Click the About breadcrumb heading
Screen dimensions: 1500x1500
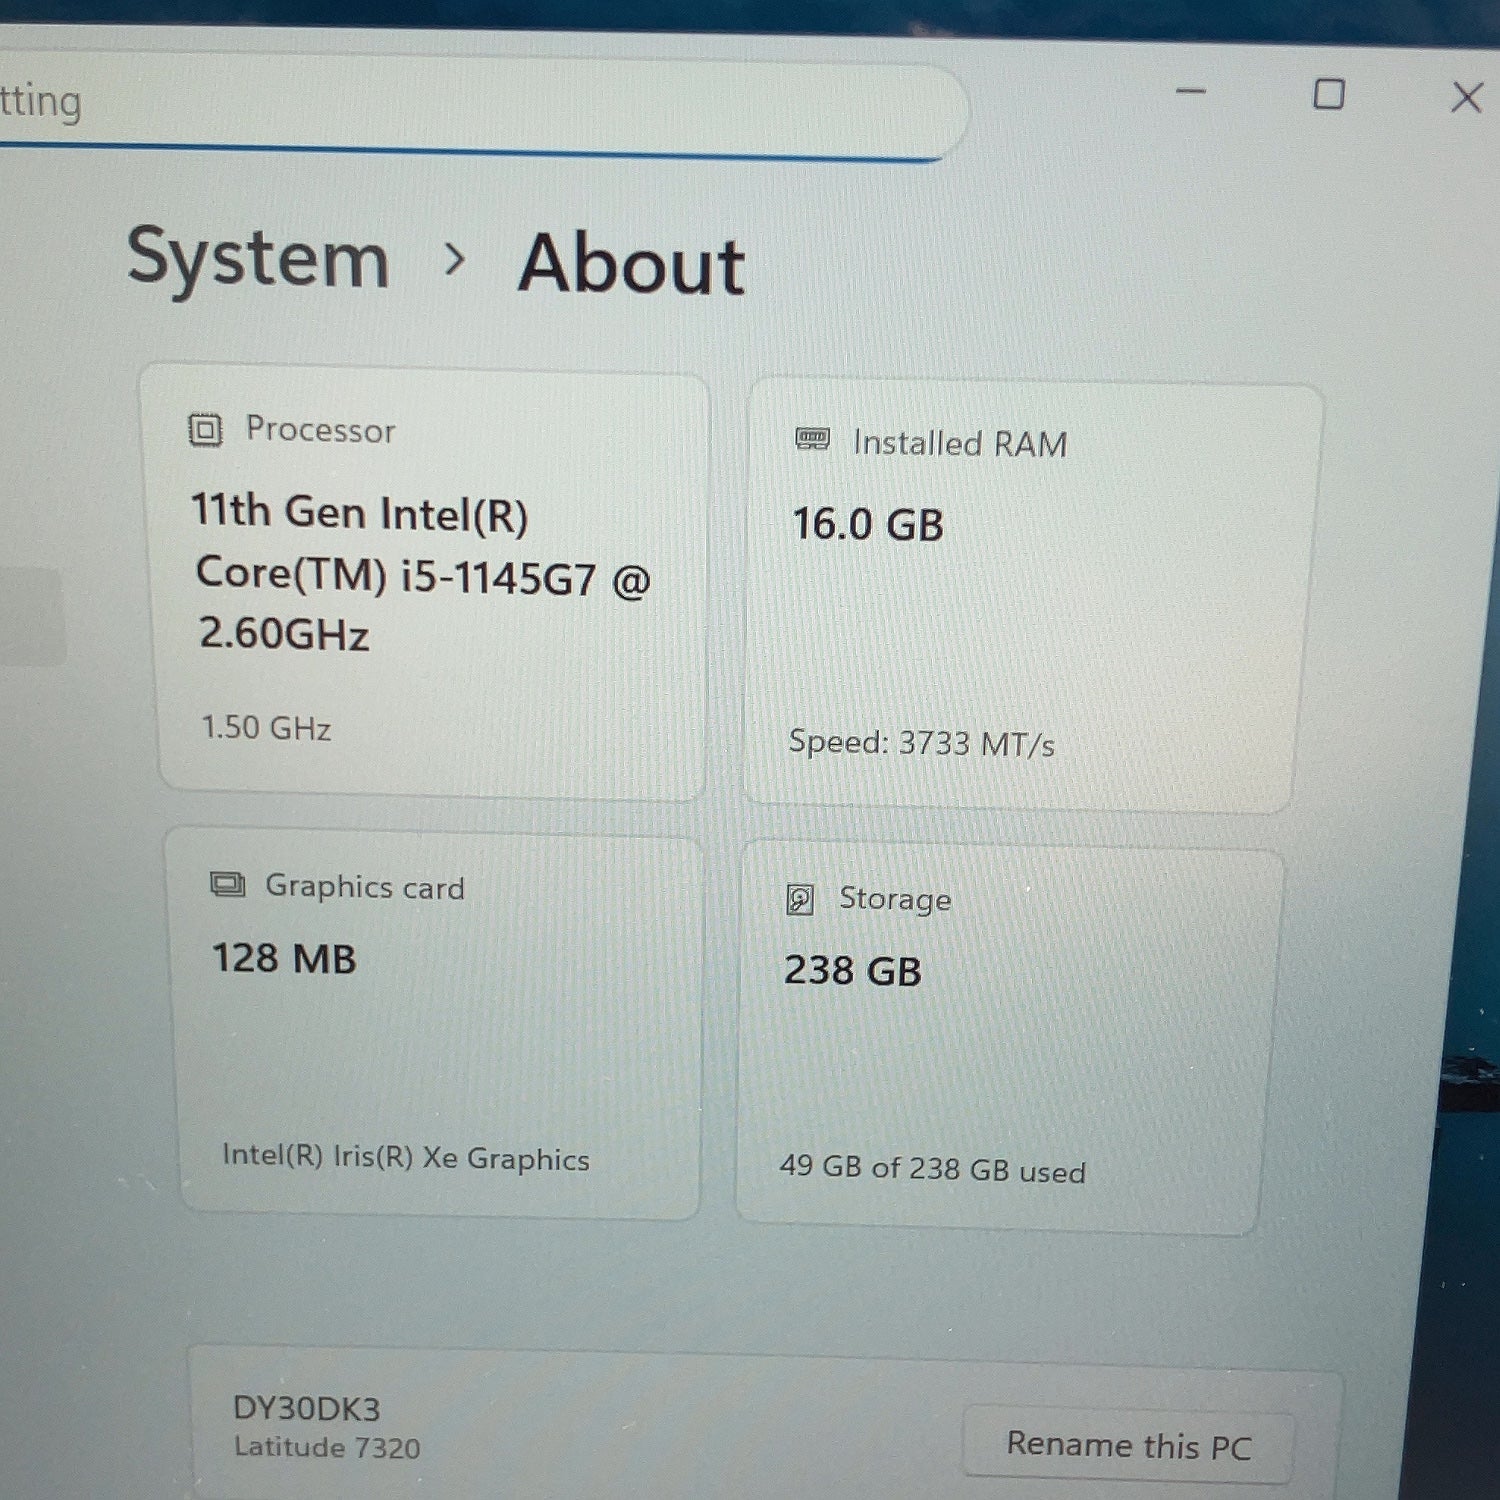click(x=632, y=264)
